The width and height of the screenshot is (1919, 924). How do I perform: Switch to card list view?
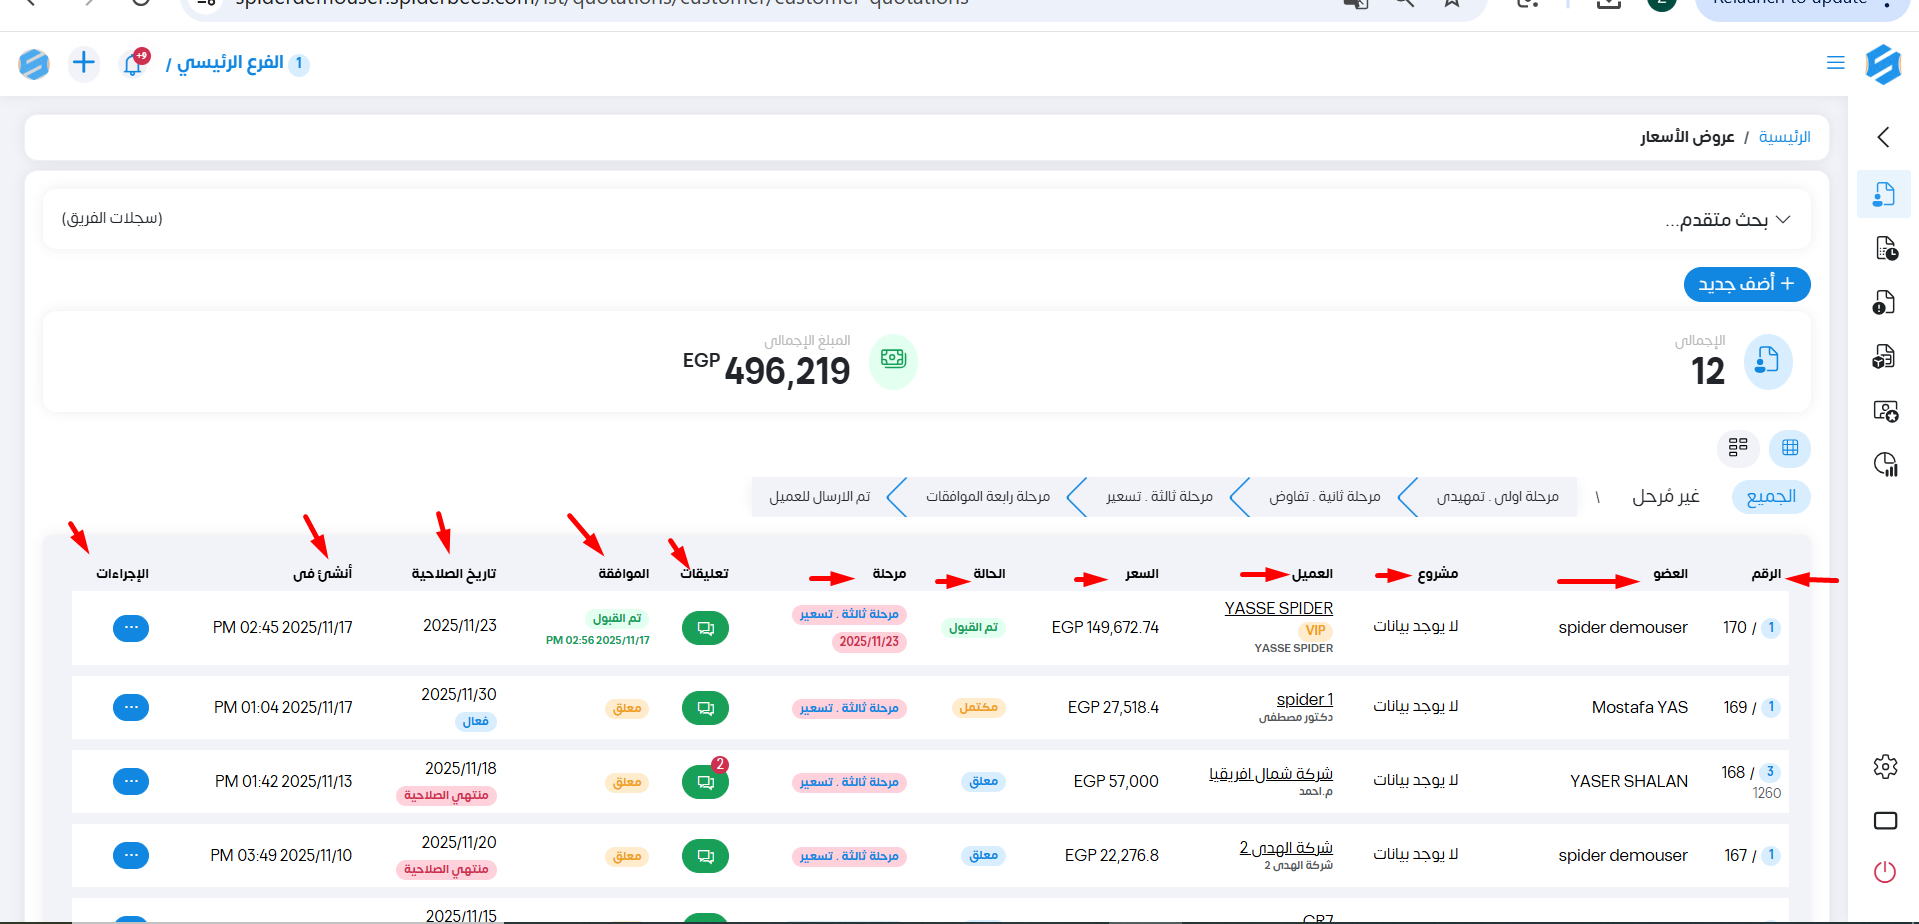point(1738,448)
